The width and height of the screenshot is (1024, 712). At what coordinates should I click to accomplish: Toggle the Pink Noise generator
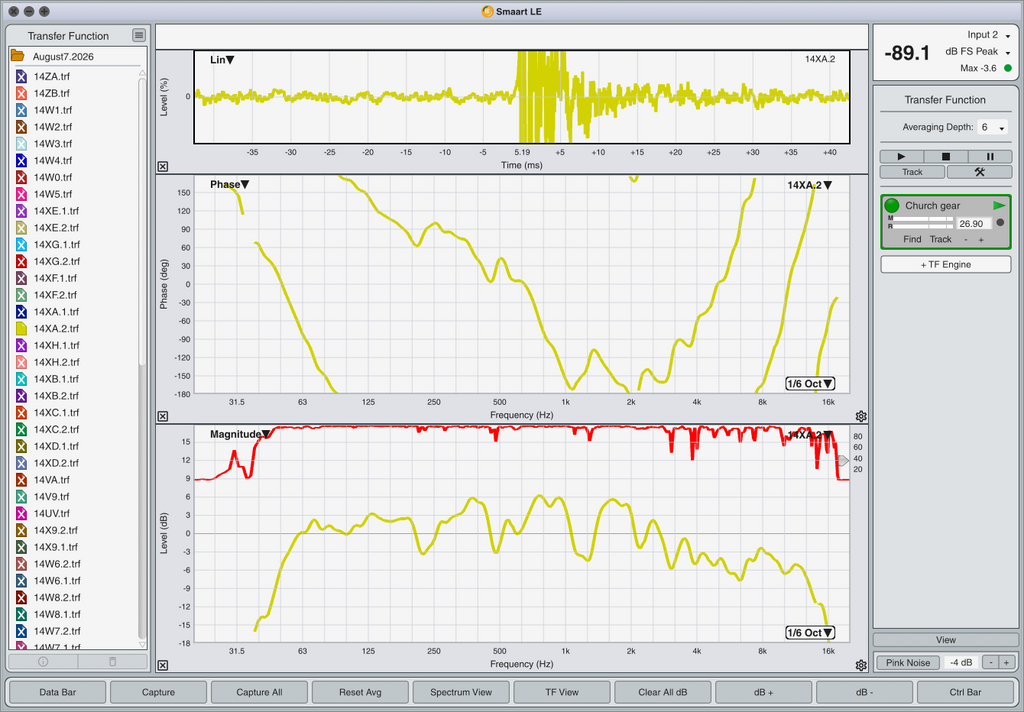tap(908, 662)
